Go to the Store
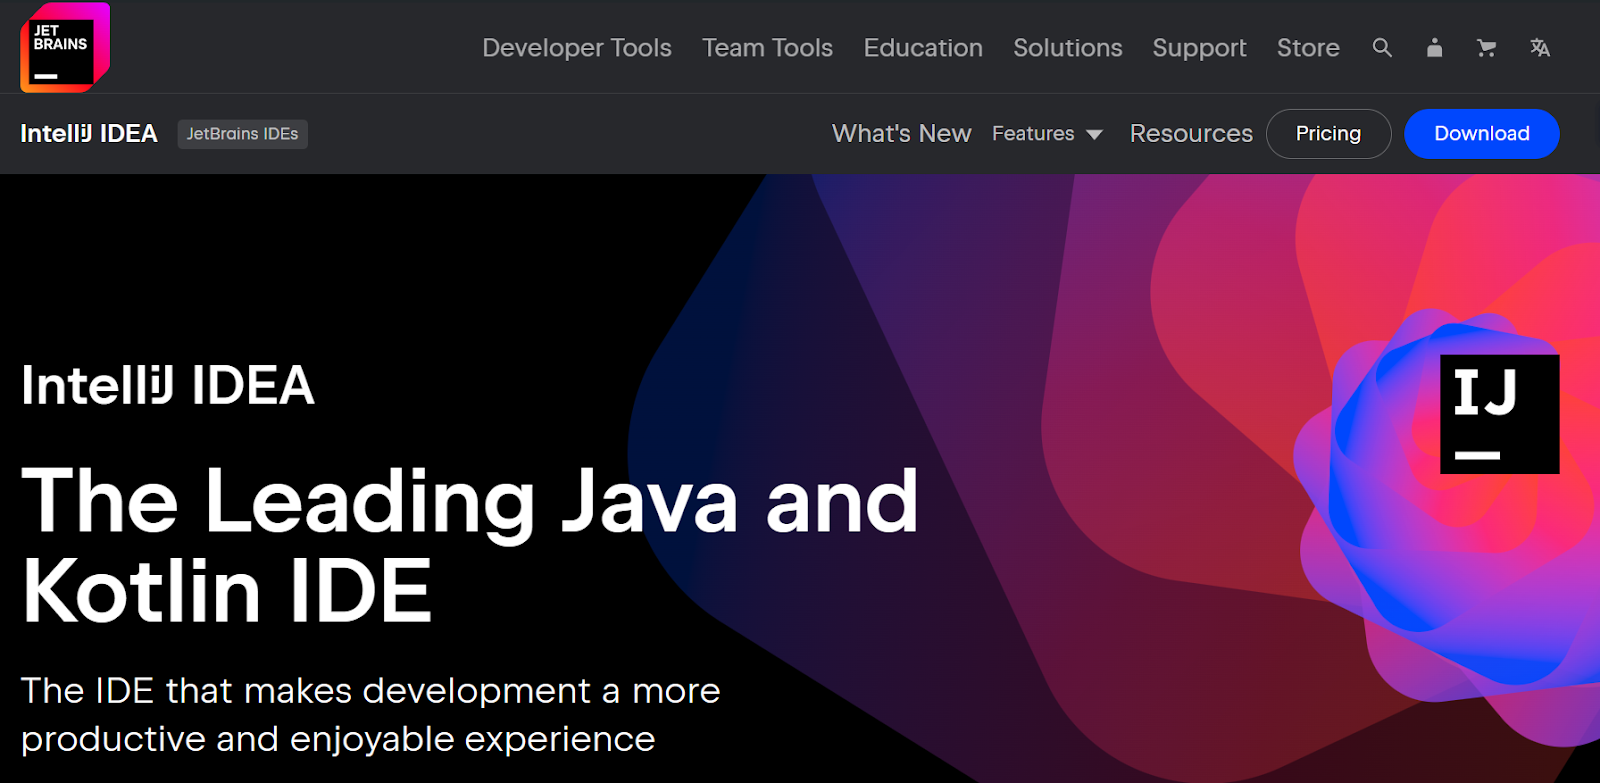Viewport: 1600px width, 783px height. point(1308,48)
